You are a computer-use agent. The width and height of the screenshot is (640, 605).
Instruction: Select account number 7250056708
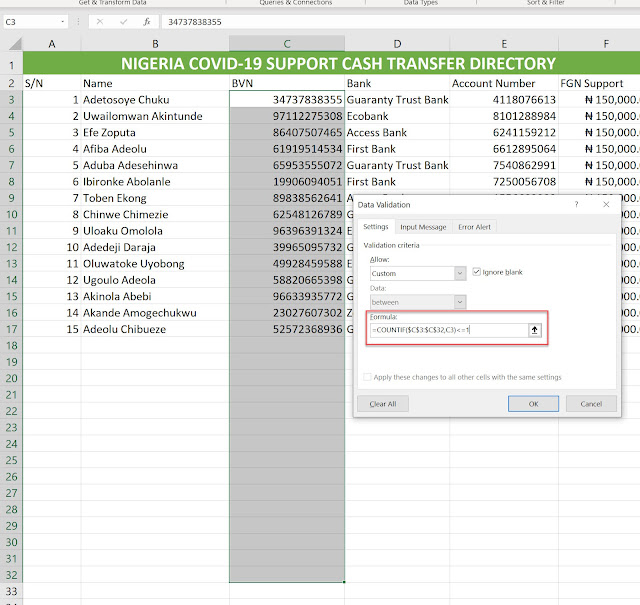(x=504, y=181)
